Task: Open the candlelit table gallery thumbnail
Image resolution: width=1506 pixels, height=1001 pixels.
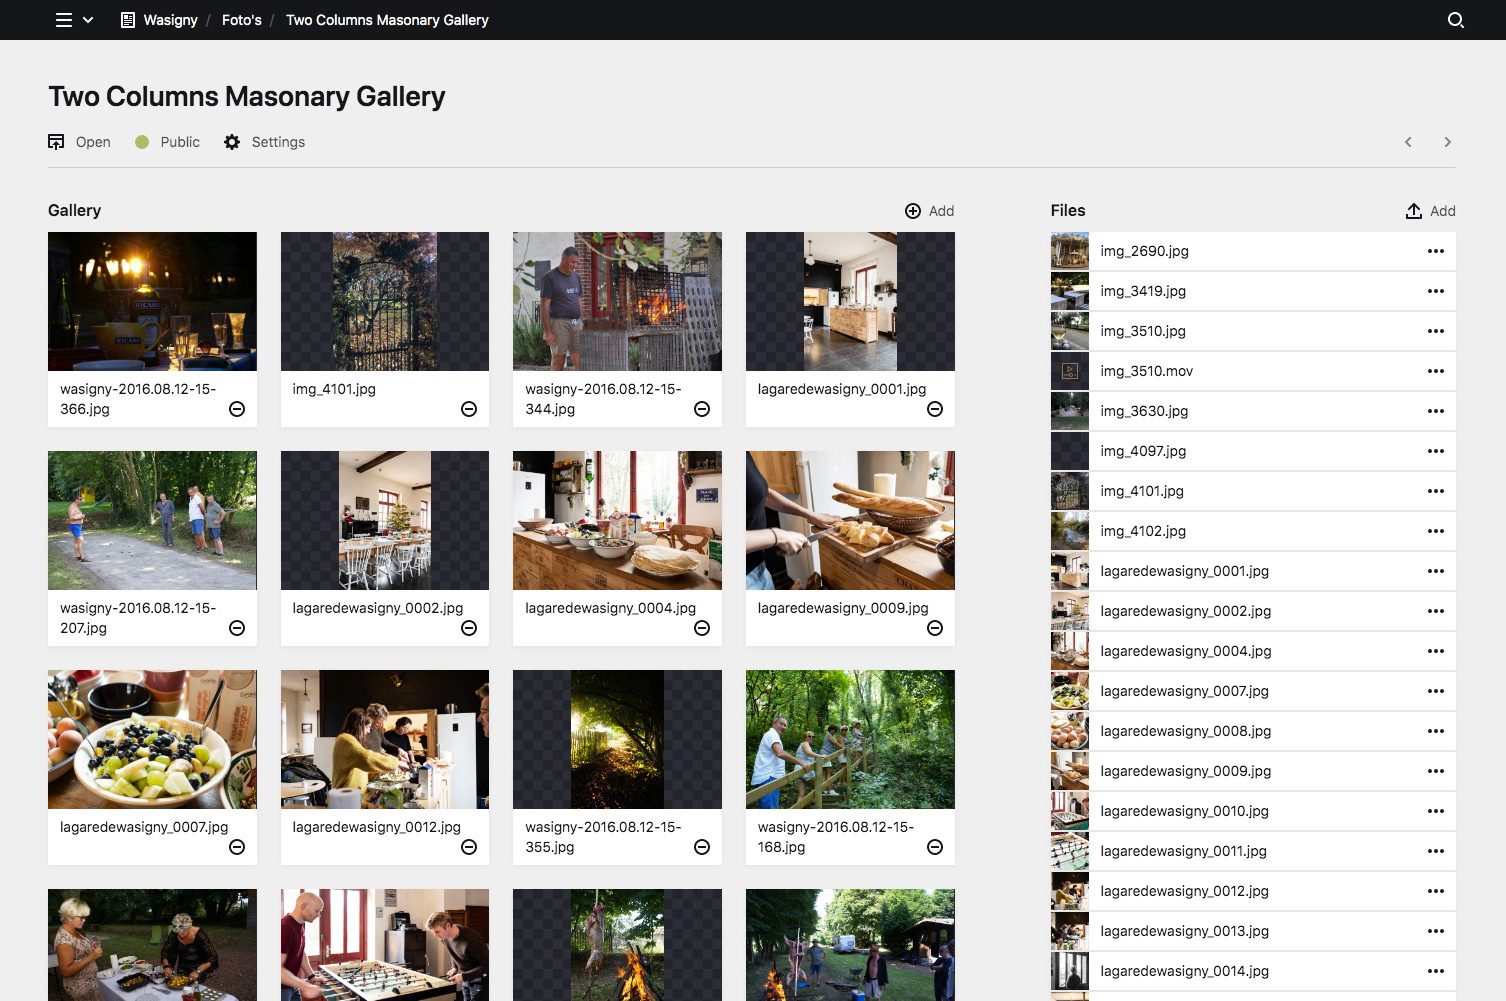Action: pyautogui.click(x=152, y=301)
